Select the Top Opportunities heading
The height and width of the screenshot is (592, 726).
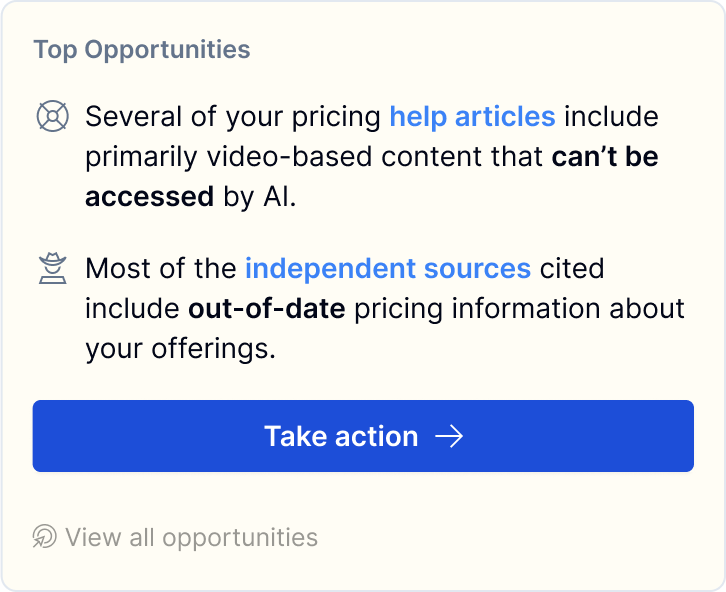(x=142, y=50)
